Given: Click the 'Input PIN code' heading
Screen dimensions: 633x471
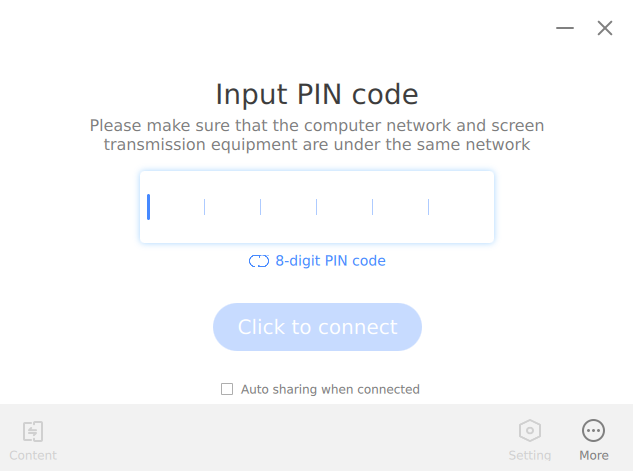Looking at the screenshot, I should [x=317, y=95].
